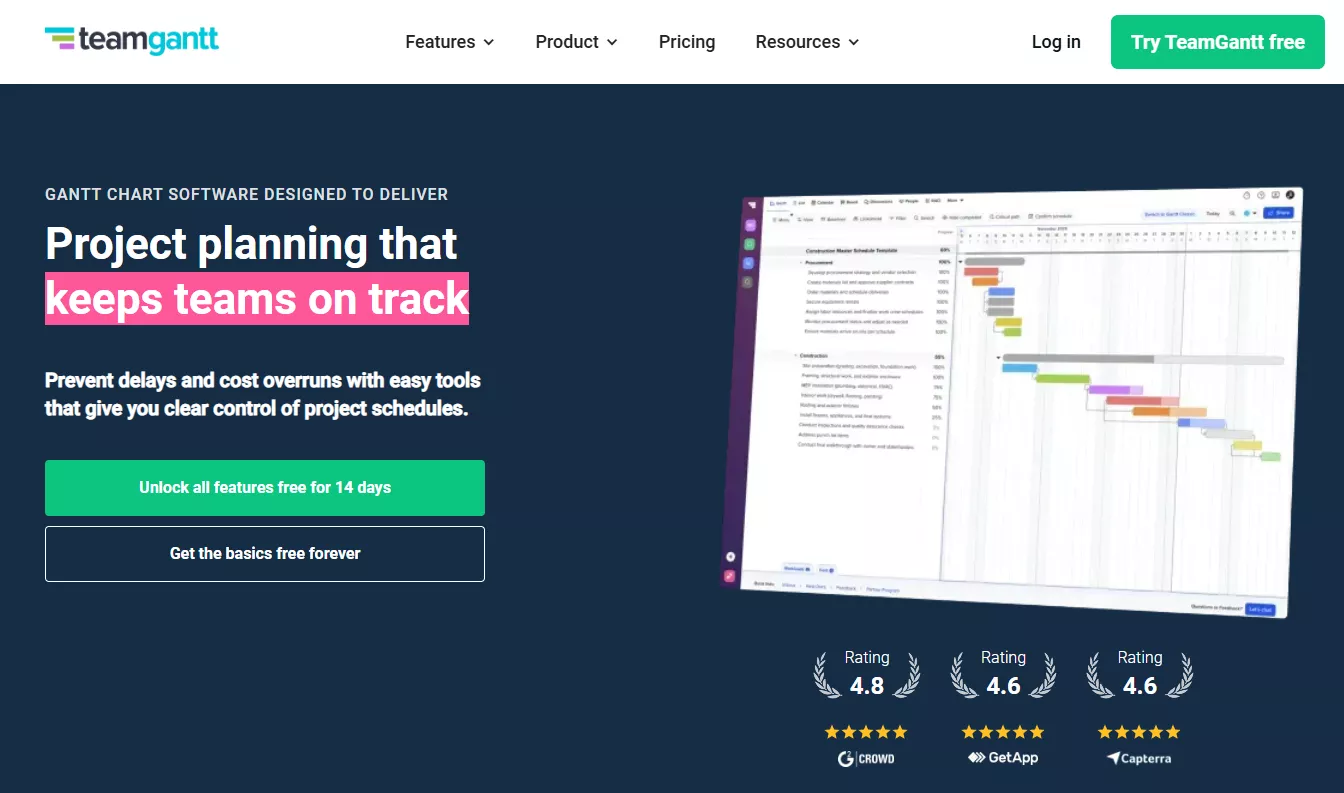Collapse the Construction group bar triangle in the preview
This screenshot has width=1344, height=793.
click(x=998, y=357)
